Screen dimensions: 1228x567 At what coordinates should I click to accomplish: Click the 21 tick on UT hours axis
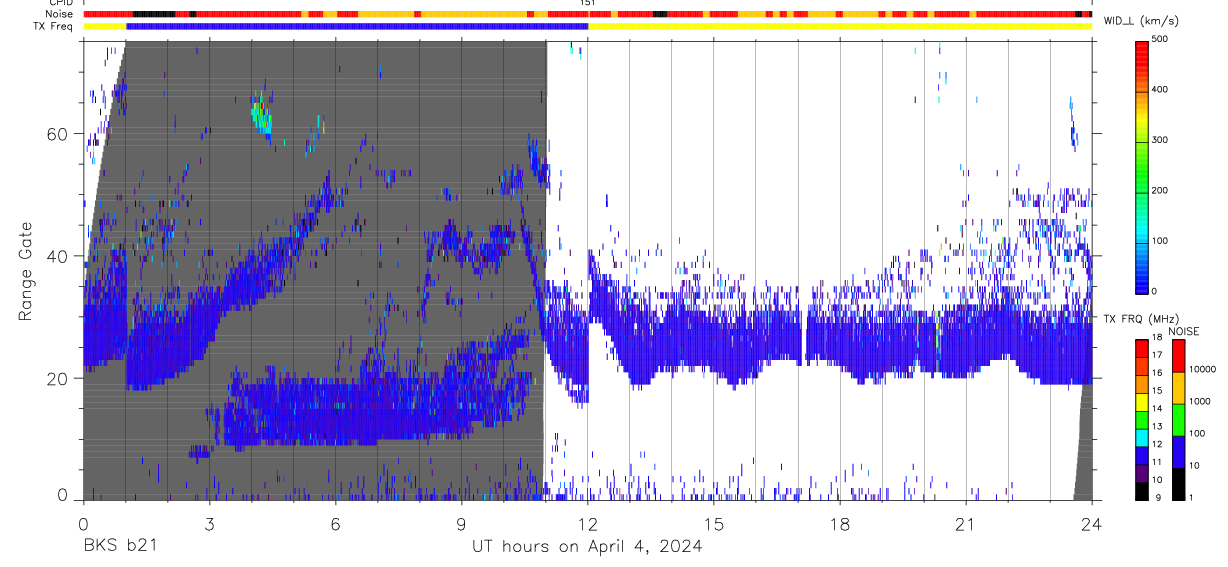965,524
